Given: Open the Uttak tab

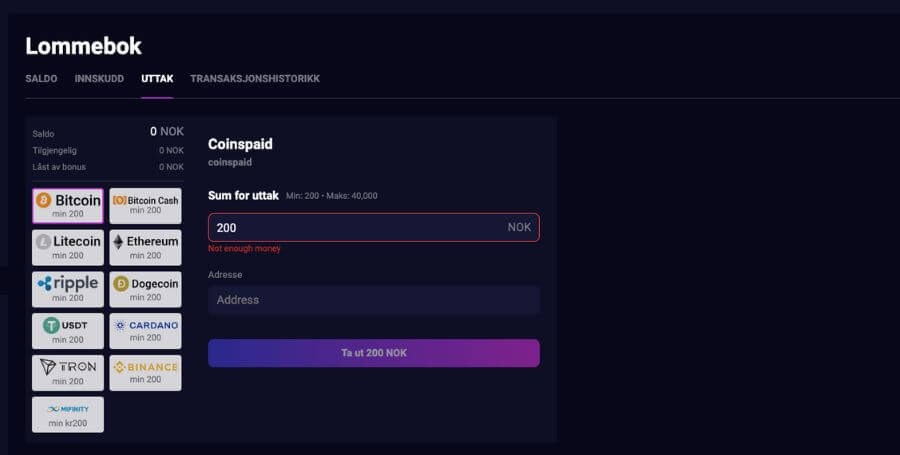Looking at the screenshot, I should pos(157,79).
